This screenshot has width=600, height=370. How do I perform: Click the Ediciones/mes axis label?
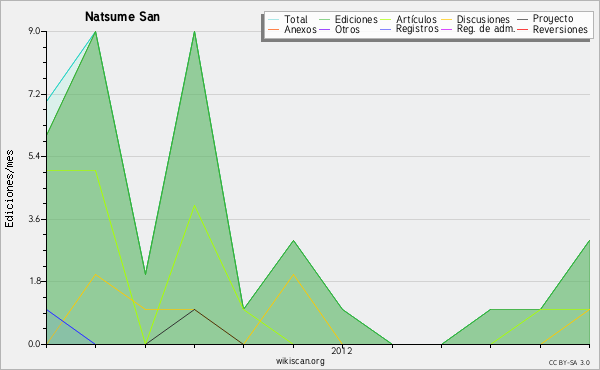pos(9,189)
